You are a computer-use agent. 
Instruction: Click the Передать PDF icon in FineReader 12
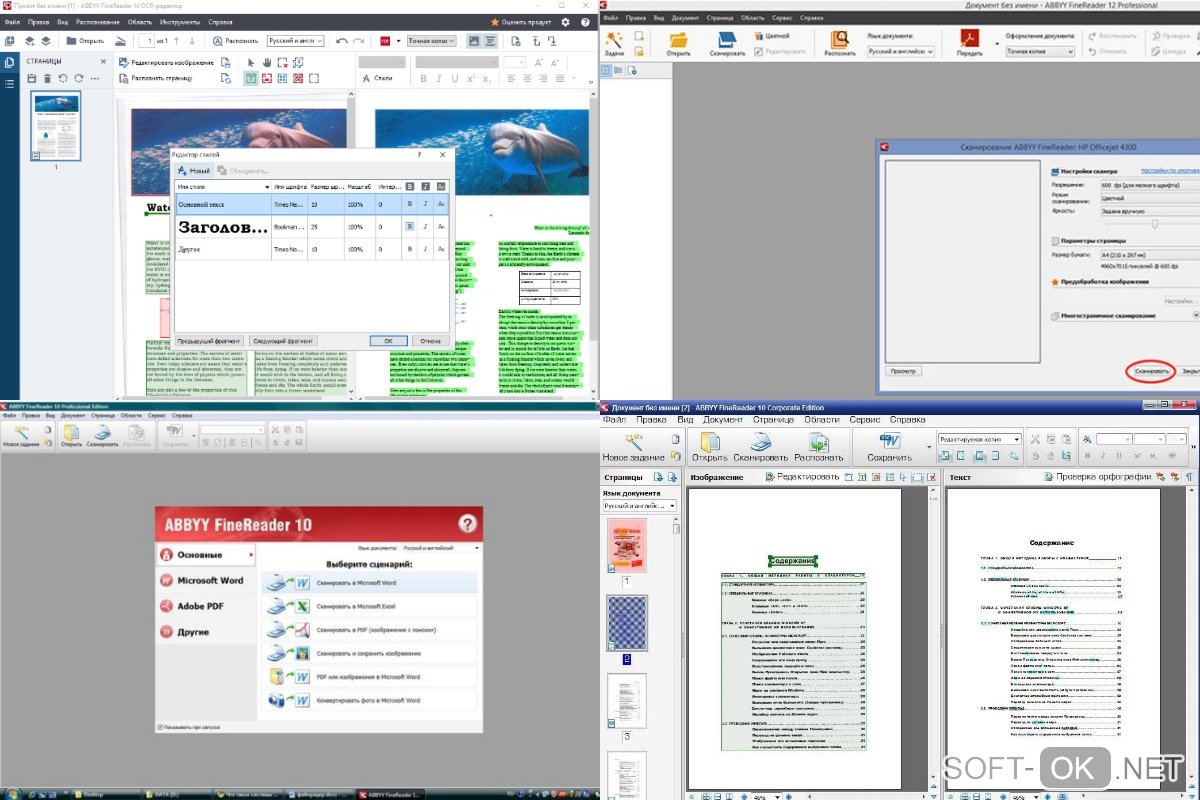[969, 41]
